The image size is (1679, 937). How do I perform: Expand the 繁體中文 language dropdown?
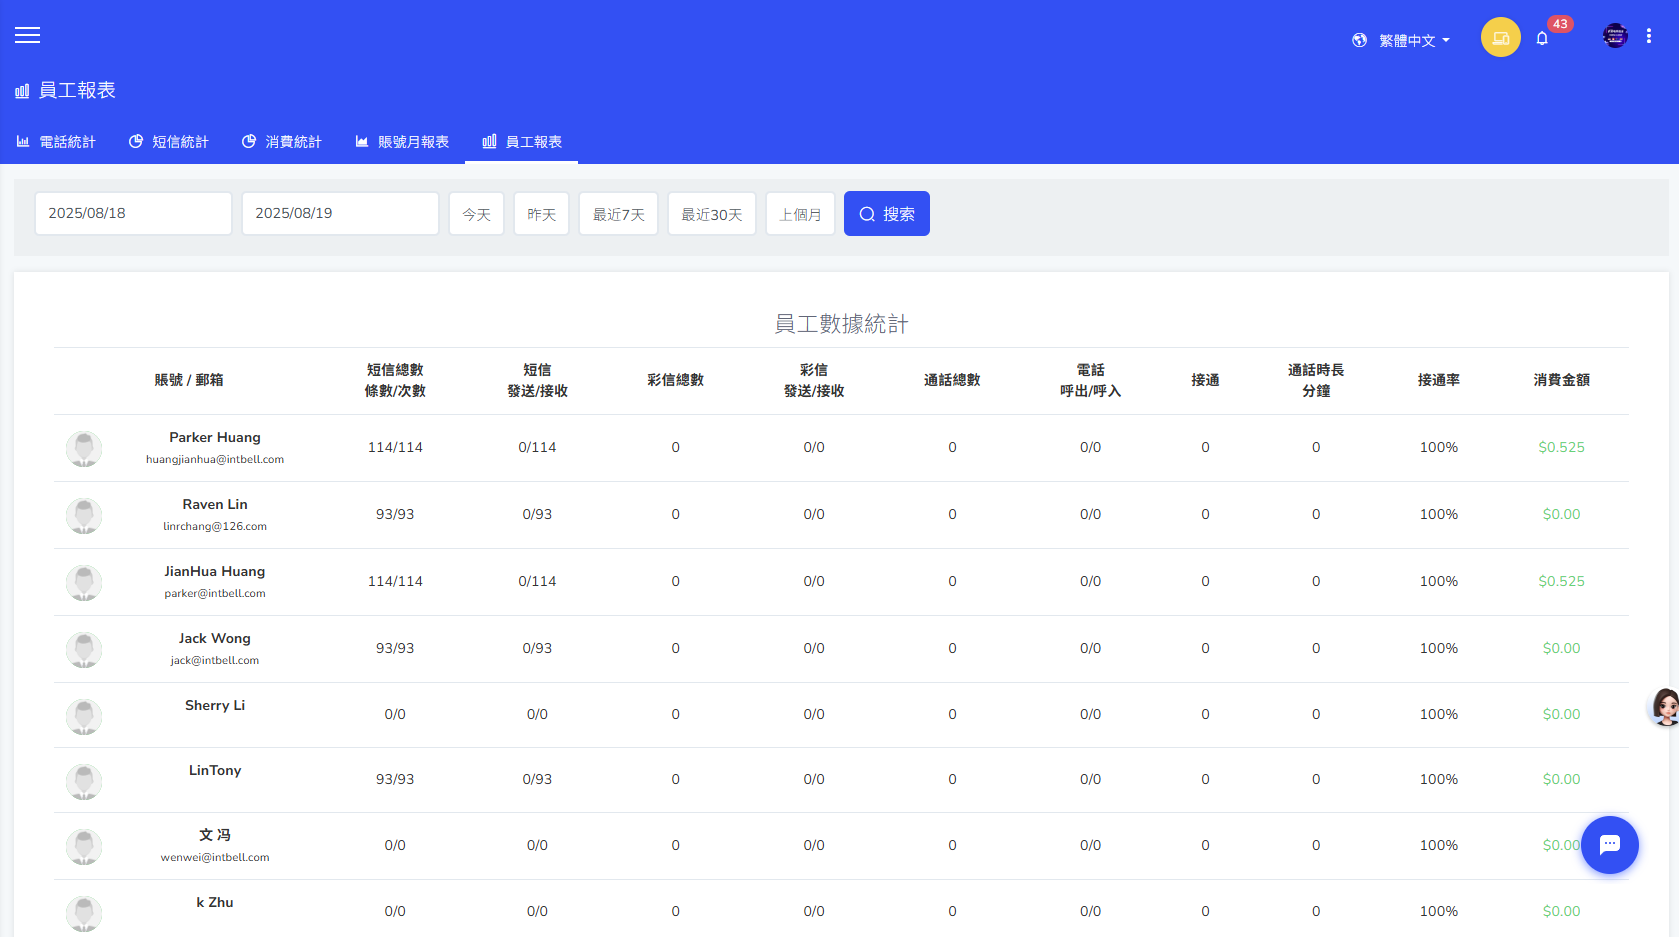coord(1401,40)
